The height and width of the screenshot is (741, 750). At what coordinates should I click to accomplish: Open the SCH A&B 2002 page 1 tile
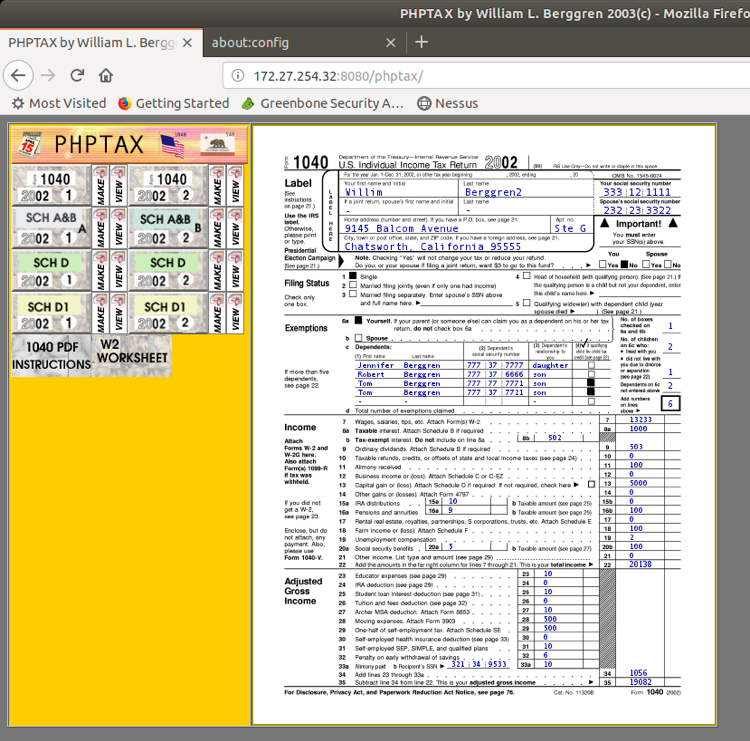[x=51, y=228]
